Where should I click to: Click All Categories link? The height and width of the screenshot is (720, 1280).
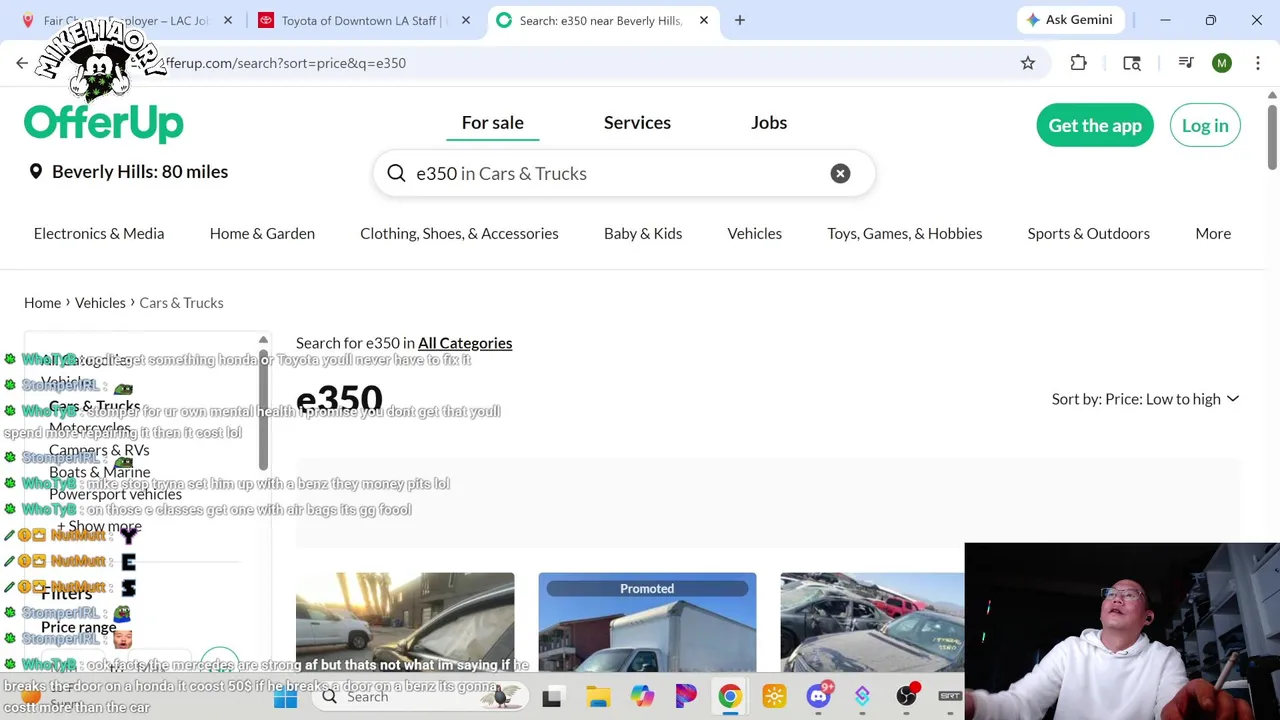coord(465,343)
